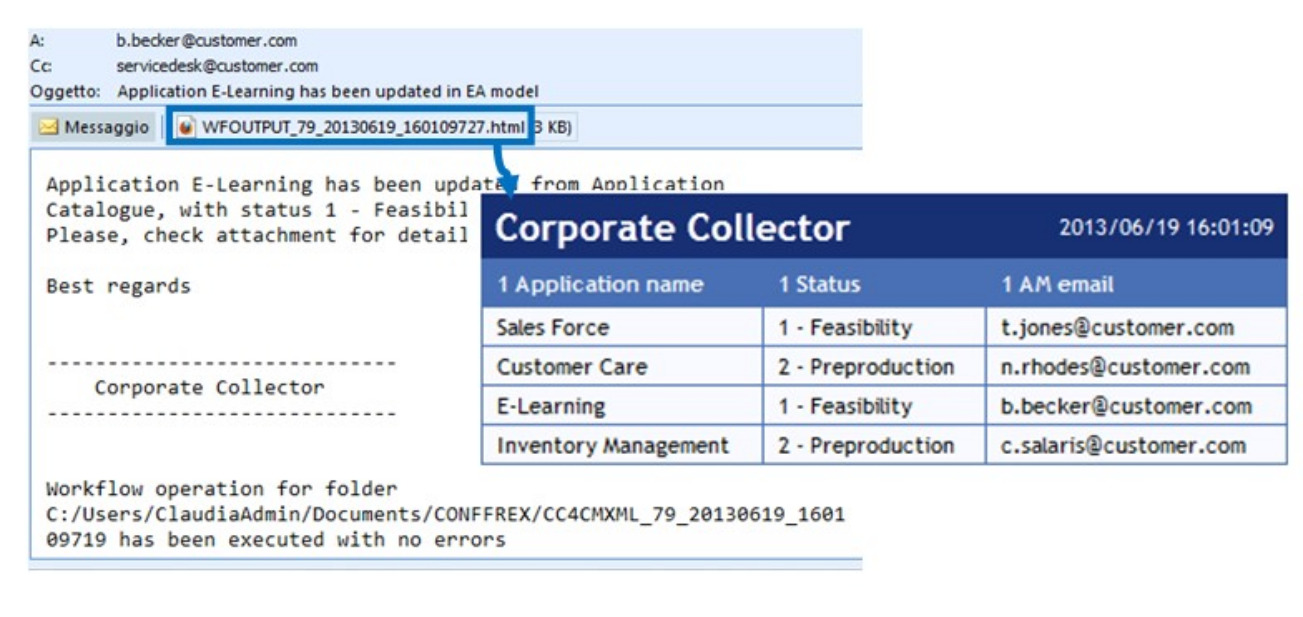
Task: Click the Corporate Collector report title
Action: [x=672, y=228]
